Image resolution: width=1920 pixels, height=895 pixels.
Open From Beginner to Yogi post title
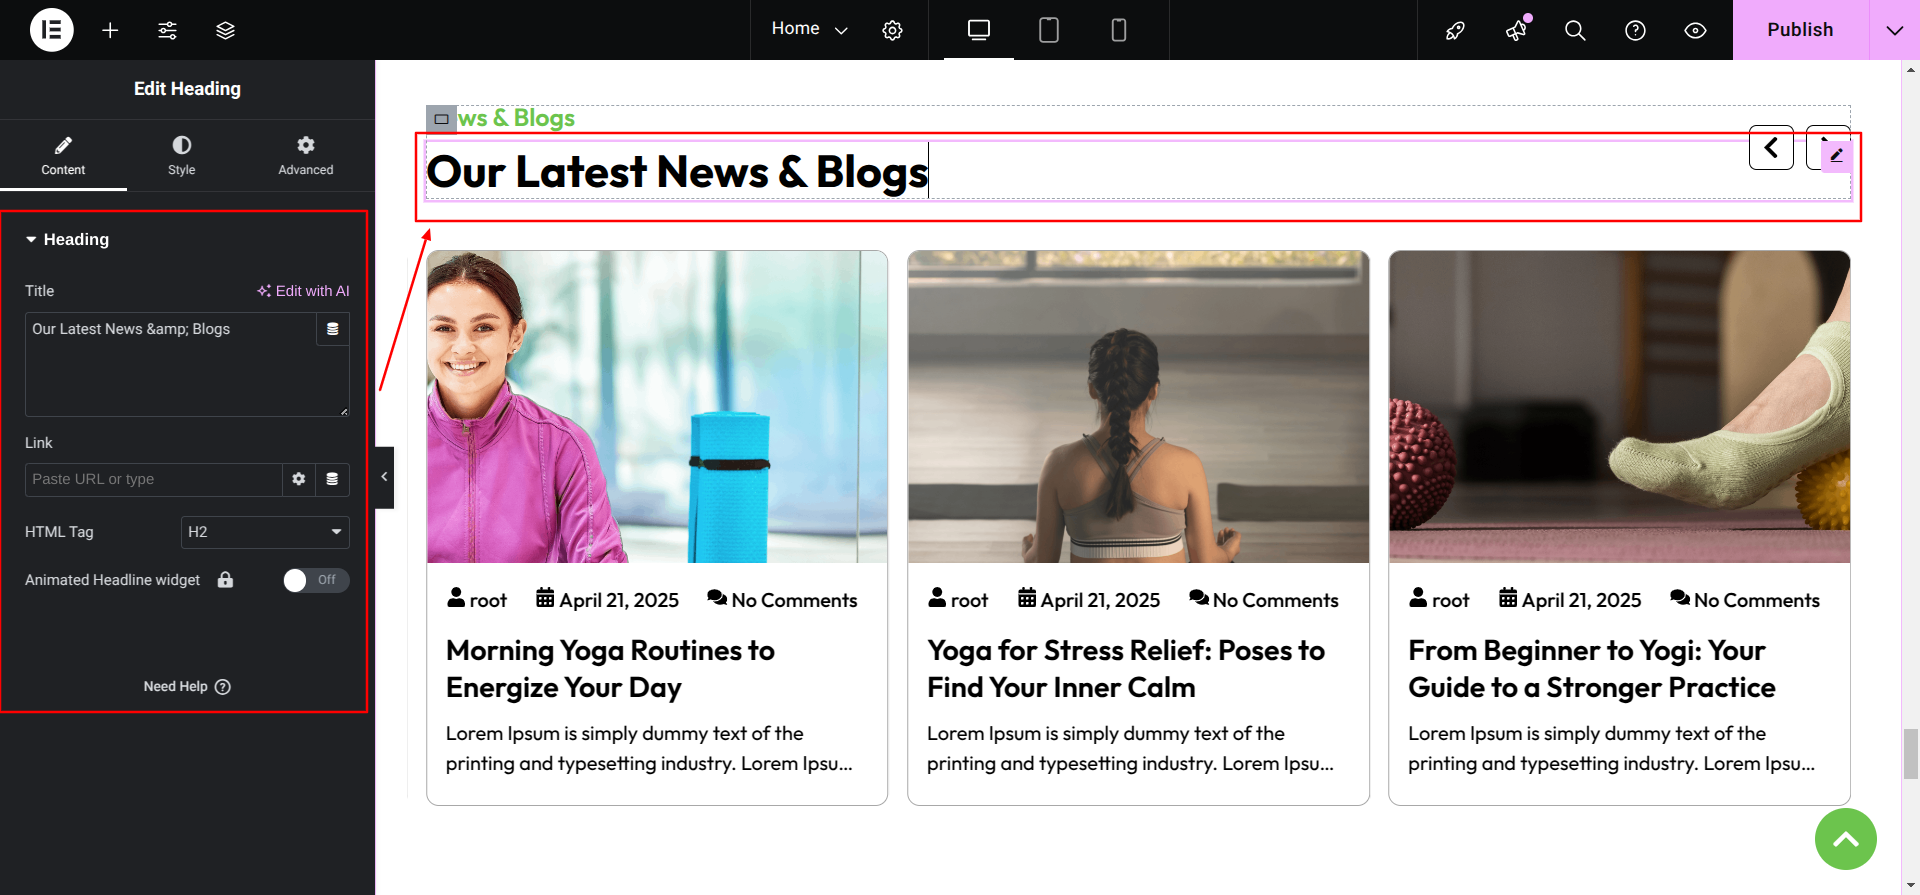pos(1592,669)
